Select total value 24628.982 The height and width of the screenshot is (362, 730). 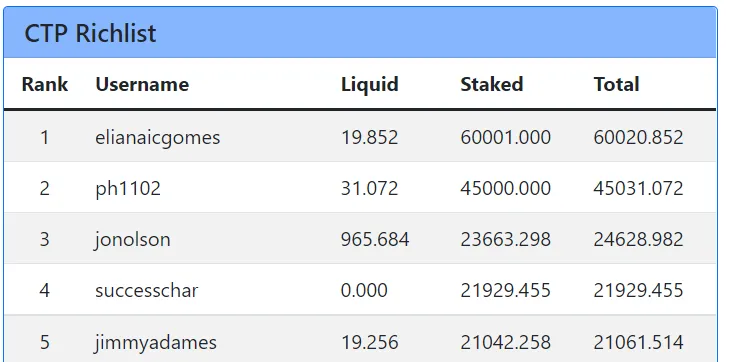(x=638, y=240)
